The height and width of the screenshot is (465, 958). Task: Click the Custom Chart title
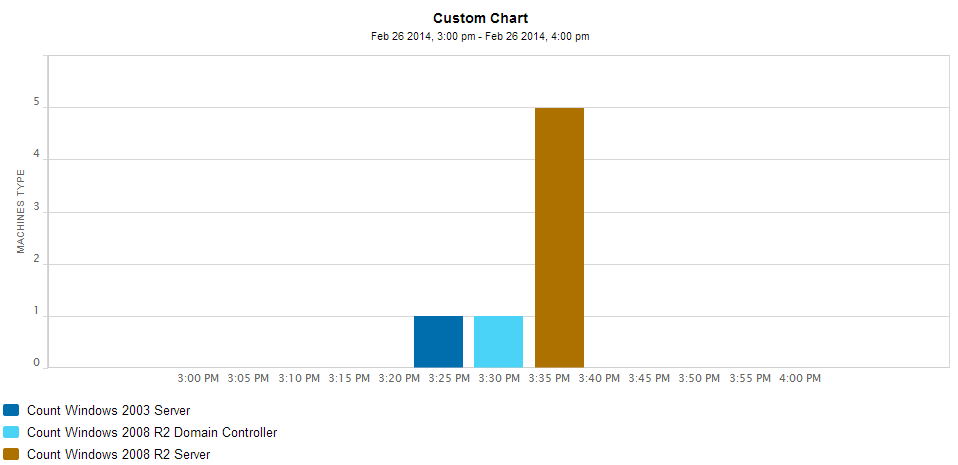click(480, 18)
